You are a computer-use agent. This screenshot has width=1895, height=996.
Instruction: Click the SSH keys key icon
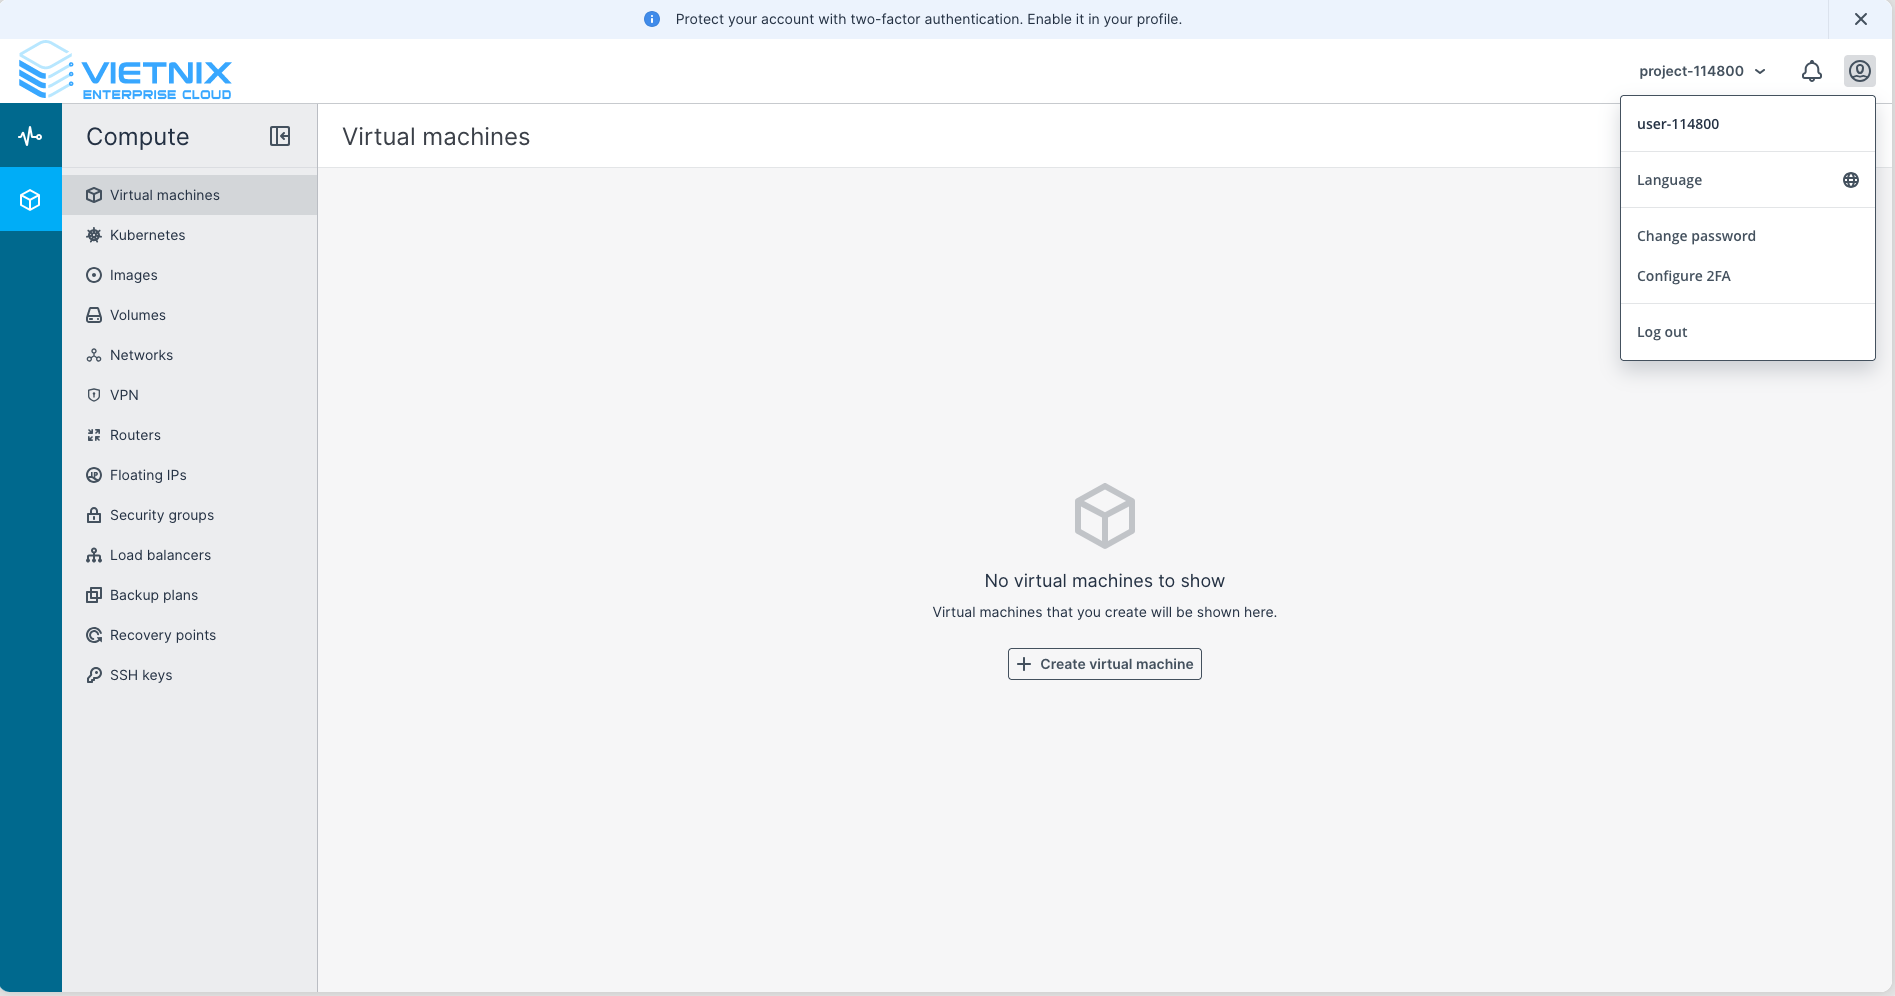click(x=94, y=675)
